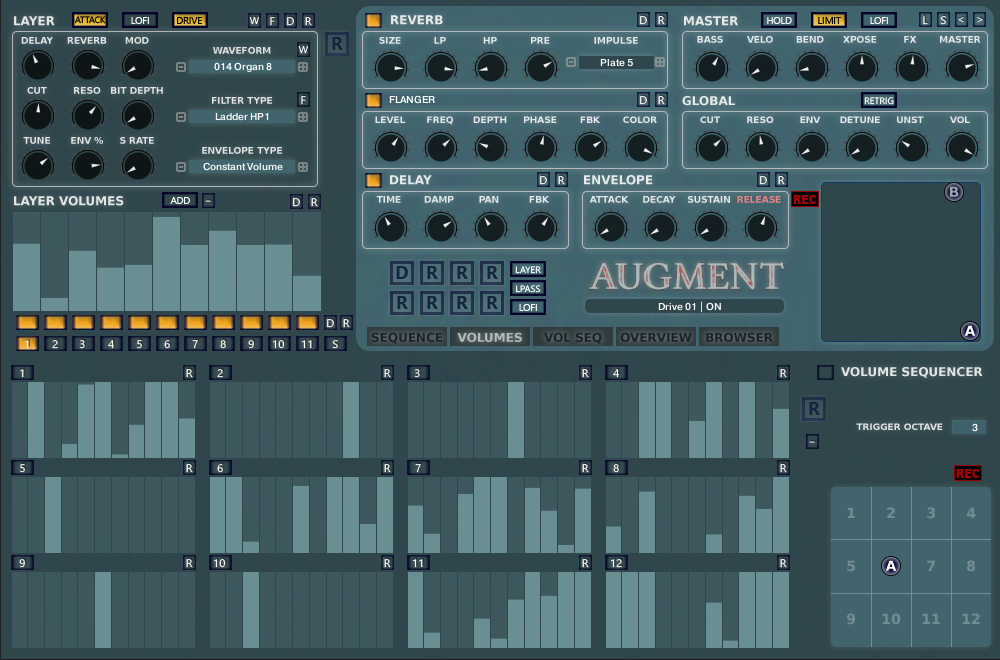Screen dimensions: 1000x660
Task: Switch to the BROWSER tab
Action: point(739,337)
